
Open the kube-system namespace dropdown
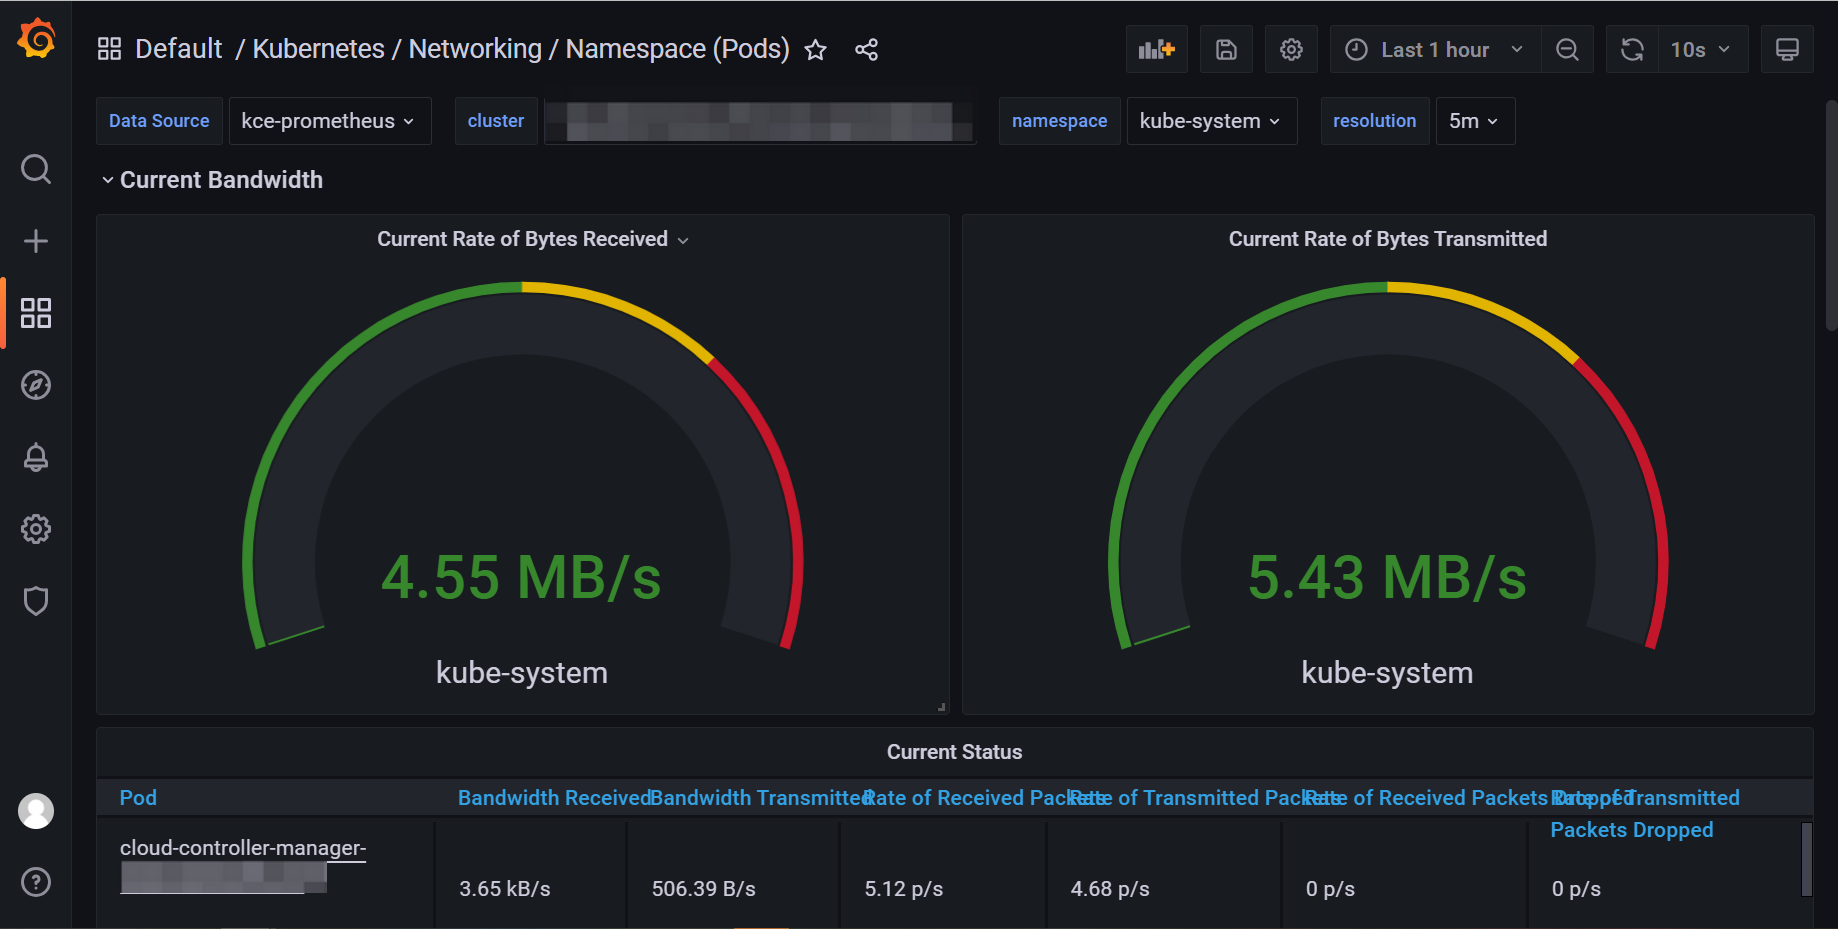click(1211, 121)
